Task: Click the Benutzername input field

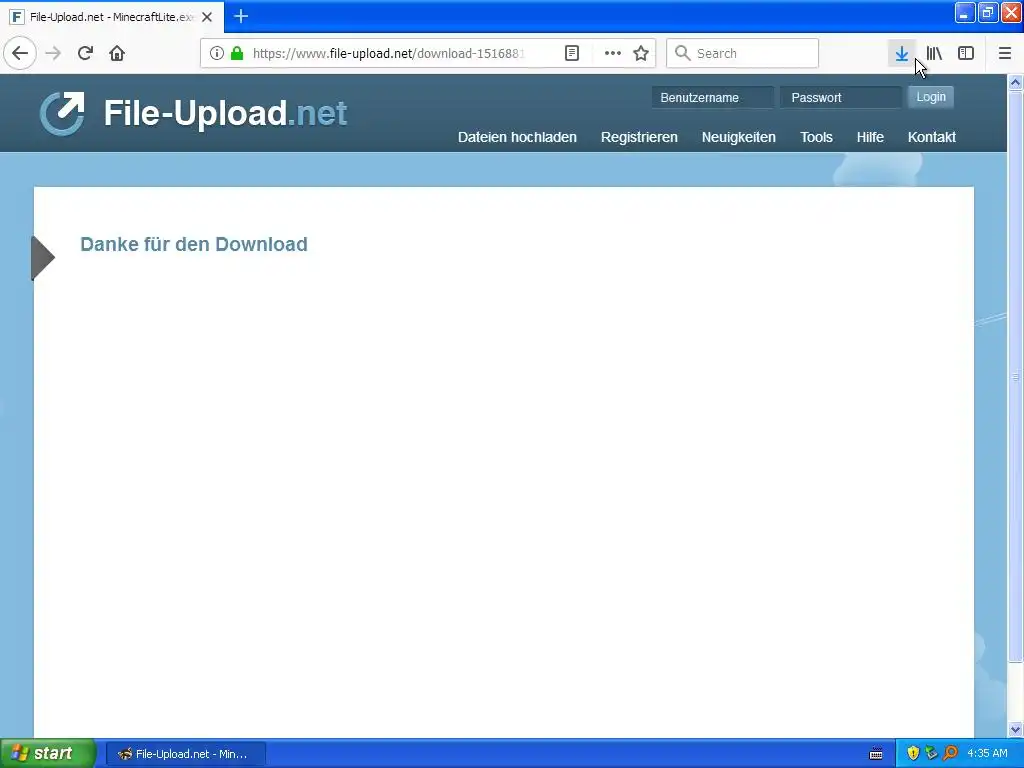Action: tap(712, 97)
